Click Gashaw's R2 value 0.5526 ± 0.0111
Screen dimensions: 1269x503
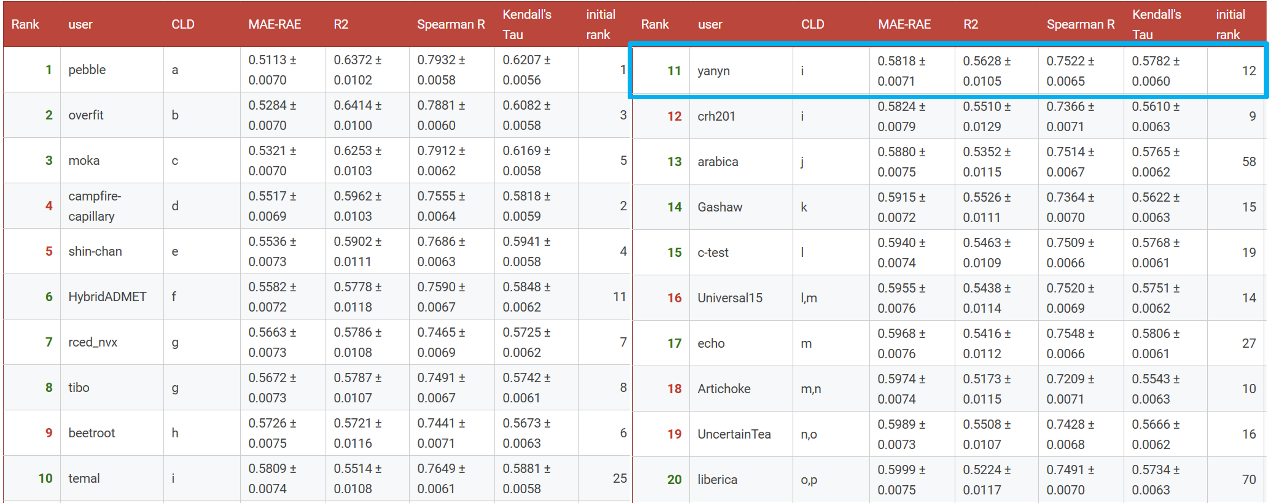(988, 207)
